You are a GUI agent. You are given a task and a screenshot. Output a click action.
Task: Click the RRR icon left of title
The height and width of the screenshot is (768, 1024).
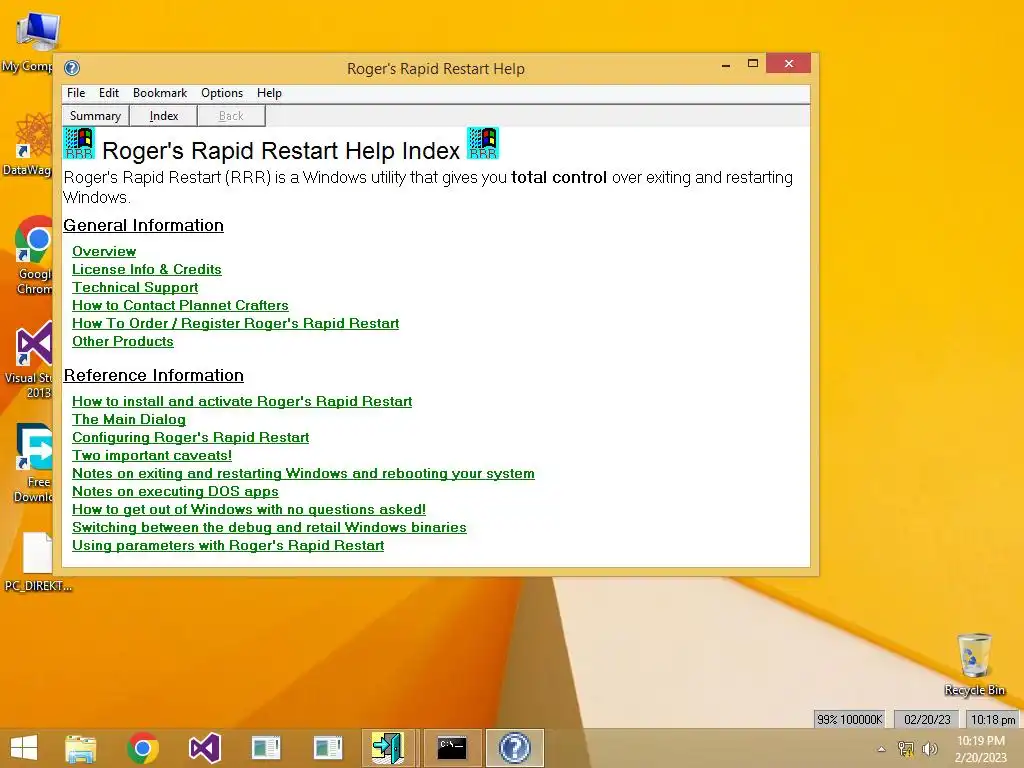79,143
